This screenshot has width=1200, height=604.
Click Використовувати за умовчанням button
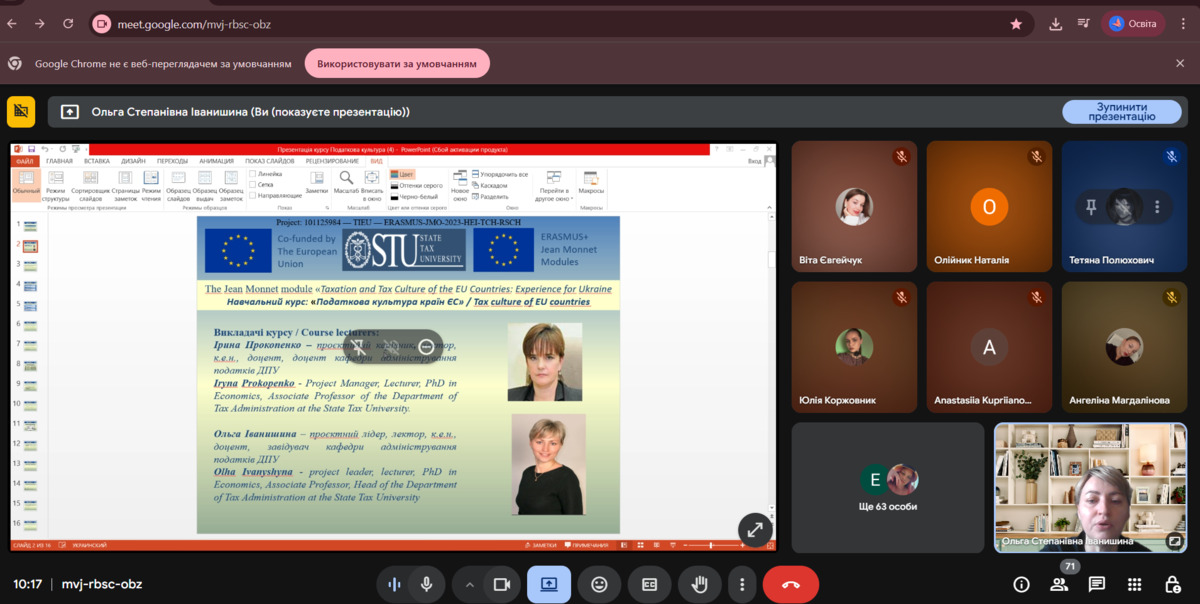pyautogui.click(x=397, y=64)
